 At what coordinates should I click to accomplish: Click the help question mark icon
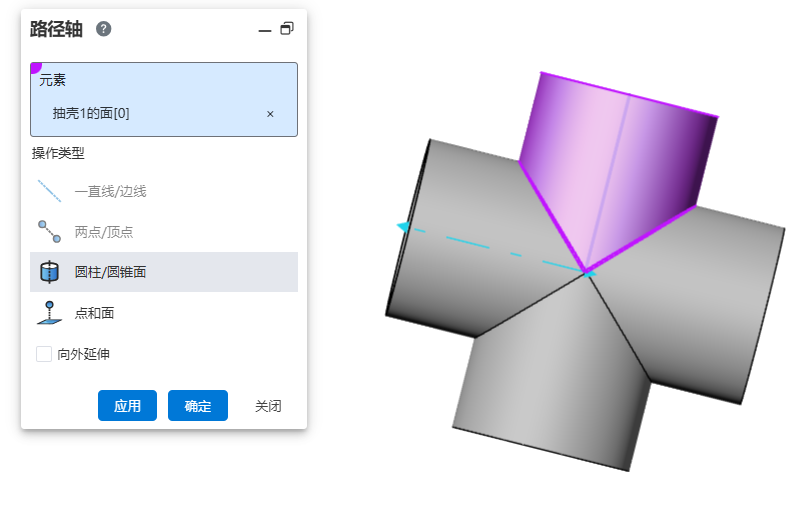(x=104, y=29)
